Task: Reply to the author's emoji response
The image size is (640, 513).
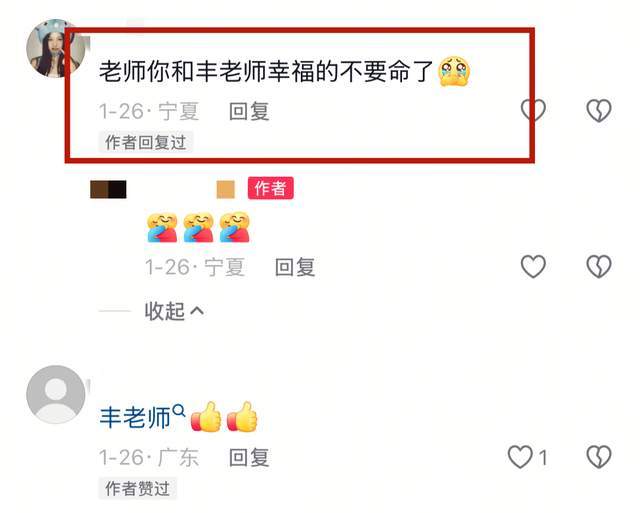Action: point(295,267)
